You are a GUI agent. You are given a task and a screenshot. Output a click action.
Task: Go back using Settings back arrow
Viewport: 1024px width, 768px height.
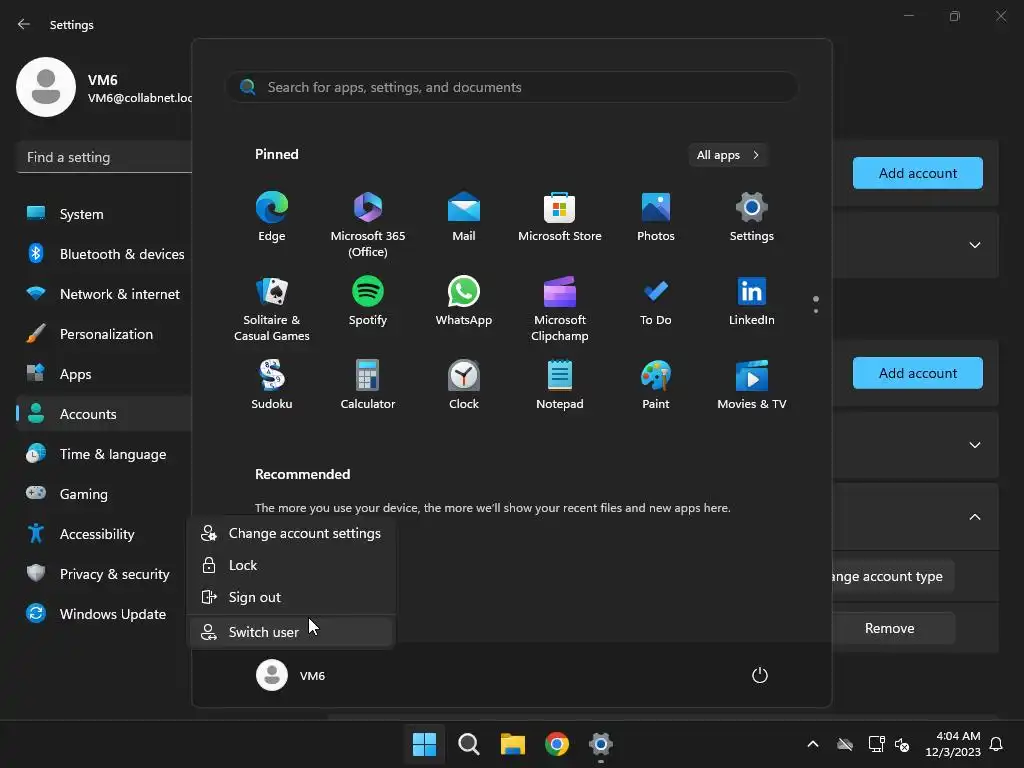24,24
